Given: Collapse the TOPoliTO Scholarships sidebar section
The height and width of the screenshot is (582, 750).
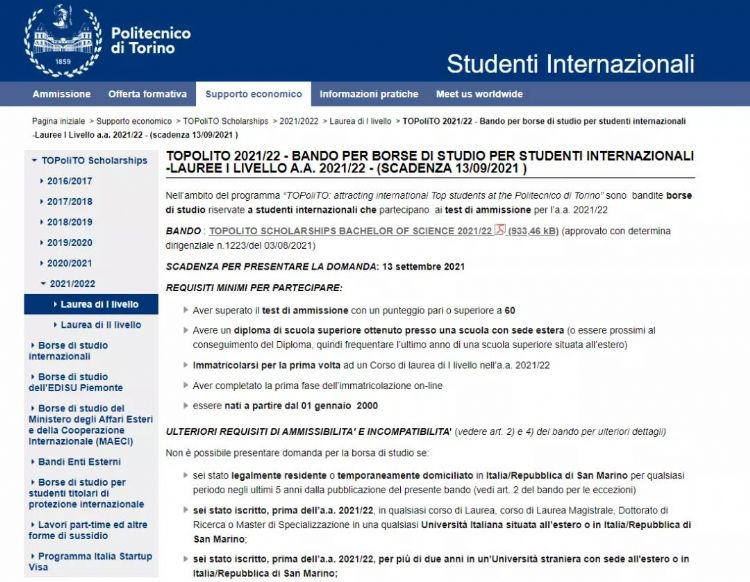Looking at the screenshot, I should point(94,160).
